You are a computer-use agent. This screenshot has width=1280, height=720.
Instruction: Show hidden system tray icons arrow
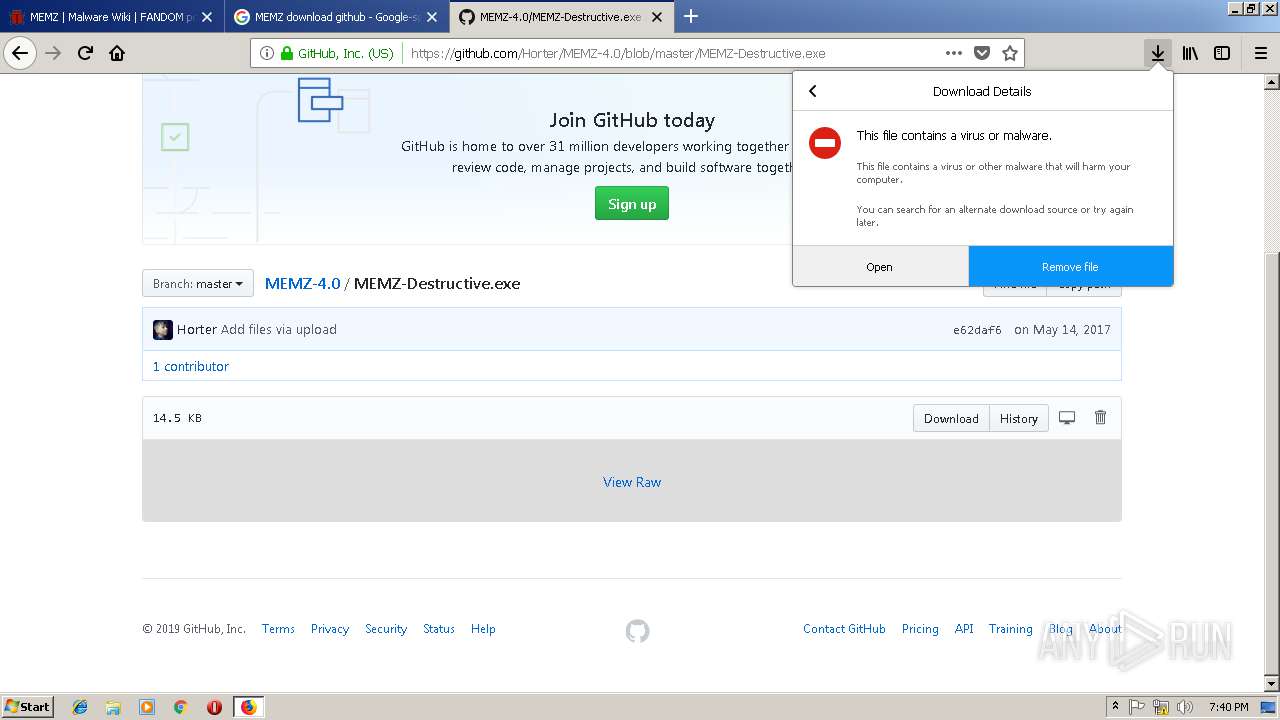click(x=1115, y=707)
